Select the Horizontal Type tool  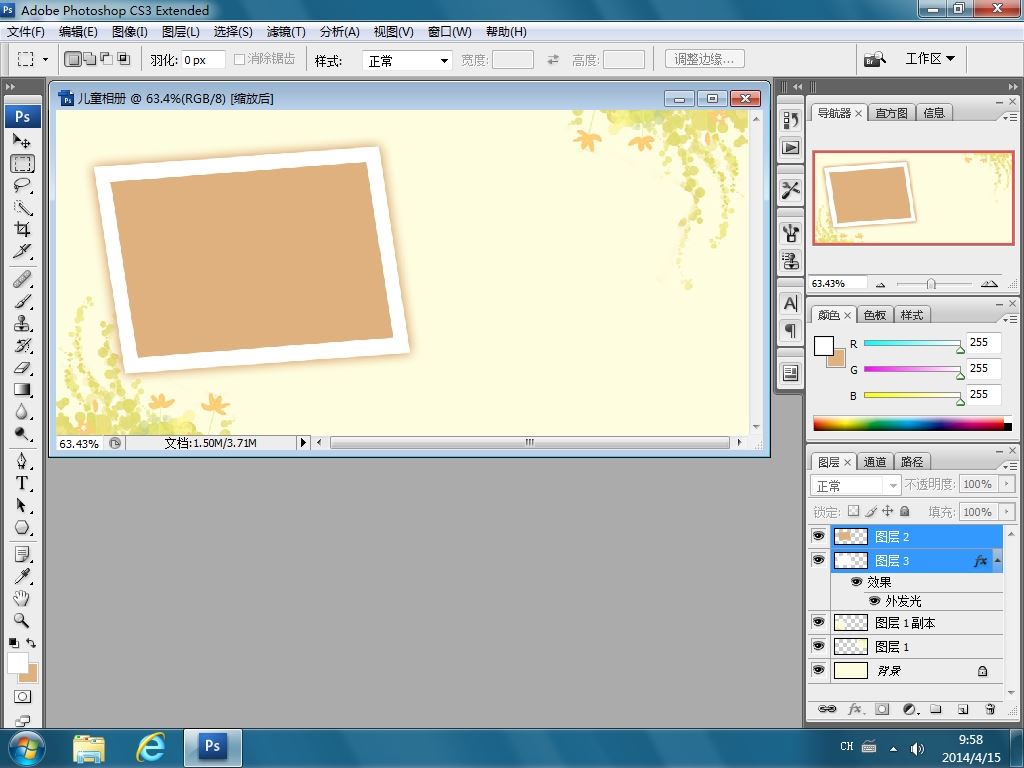(x=22, y=483)
